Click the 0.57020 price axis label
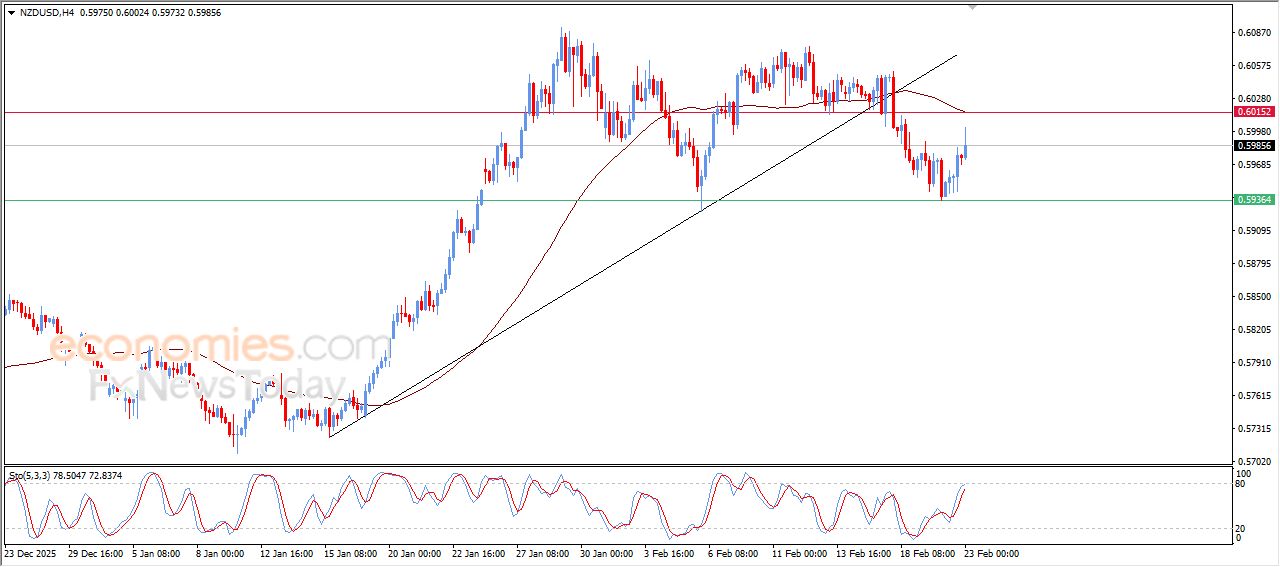1280x567 pixels. click(x=1254, y=462)
